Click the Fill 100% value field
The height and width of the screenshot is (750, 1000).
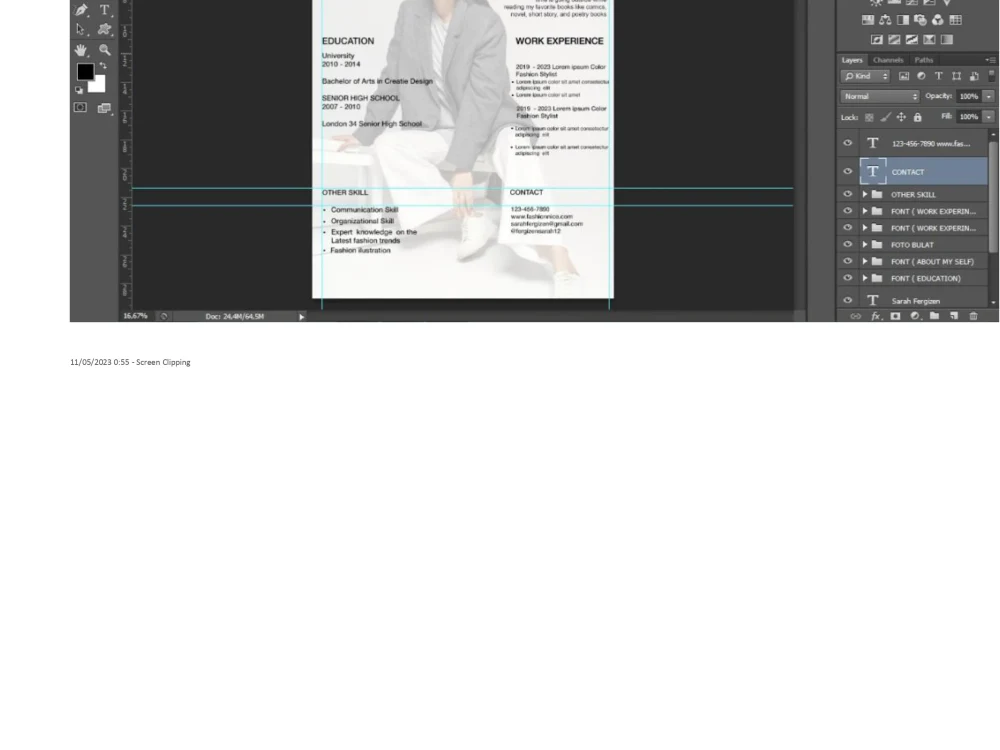[969, 117]
